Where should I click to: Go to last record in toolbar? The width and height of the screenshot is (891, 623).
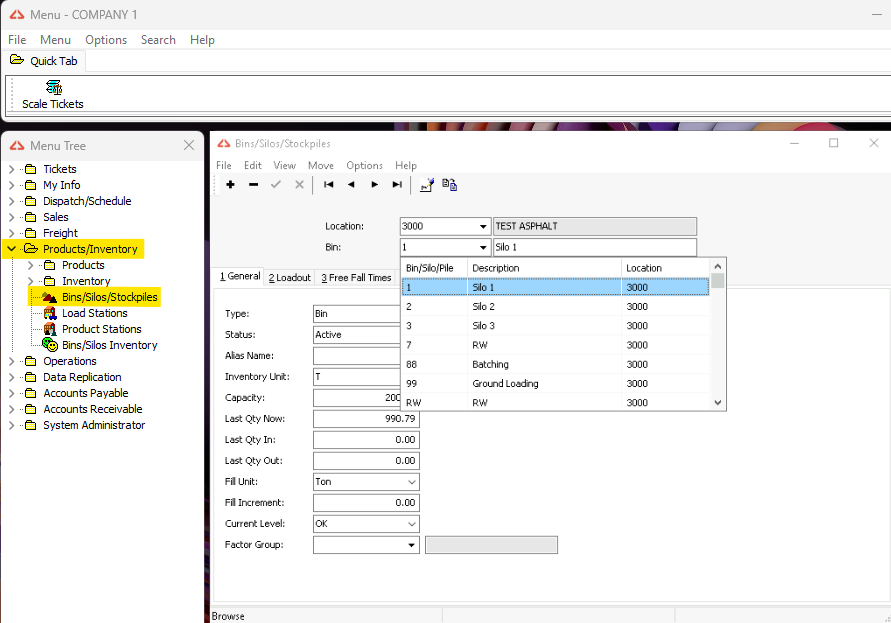click(x=397, y=184)
